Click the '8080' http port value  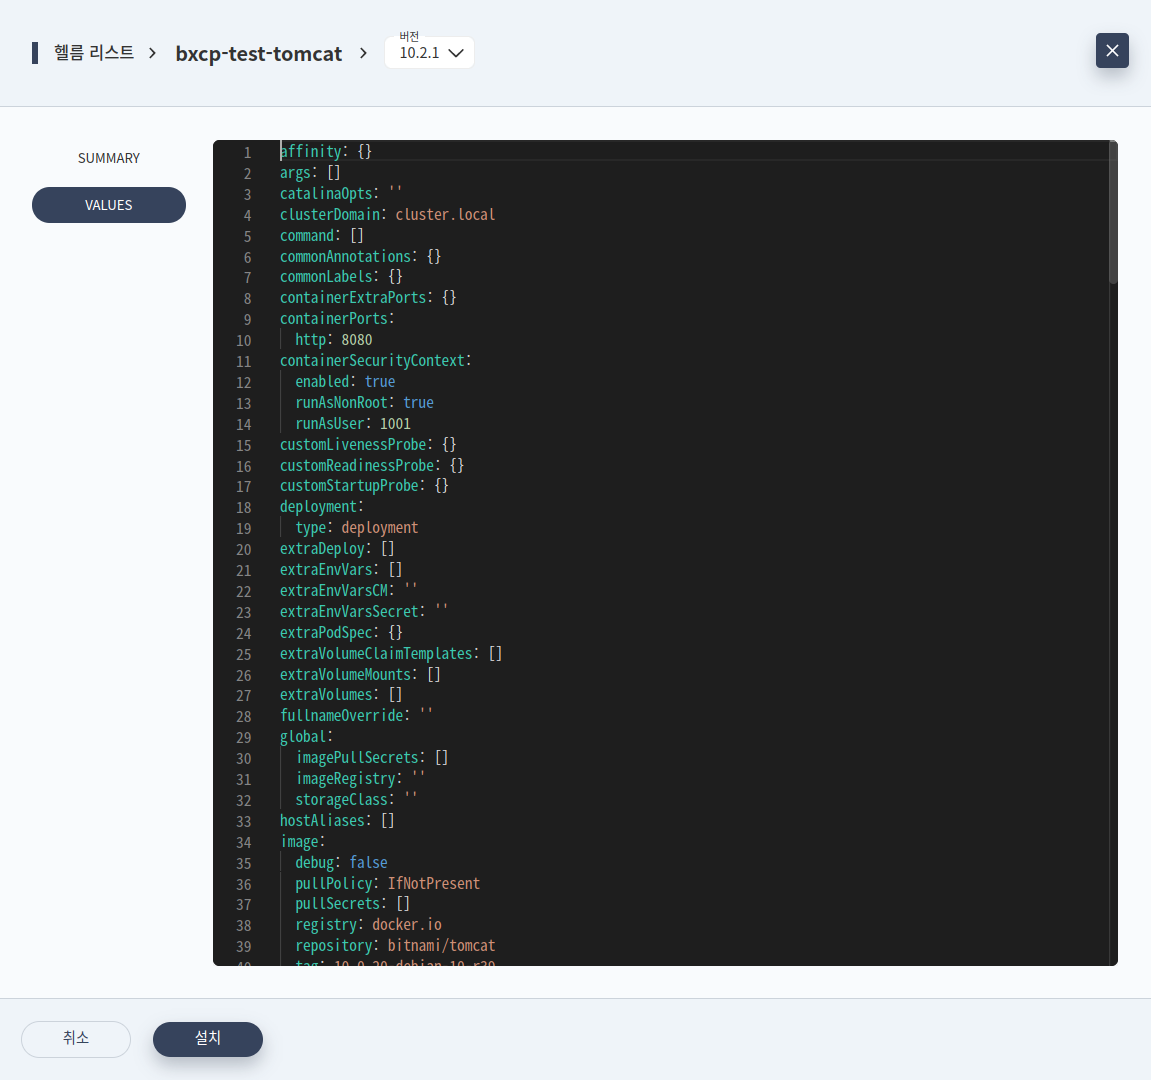tap(357, 340)
